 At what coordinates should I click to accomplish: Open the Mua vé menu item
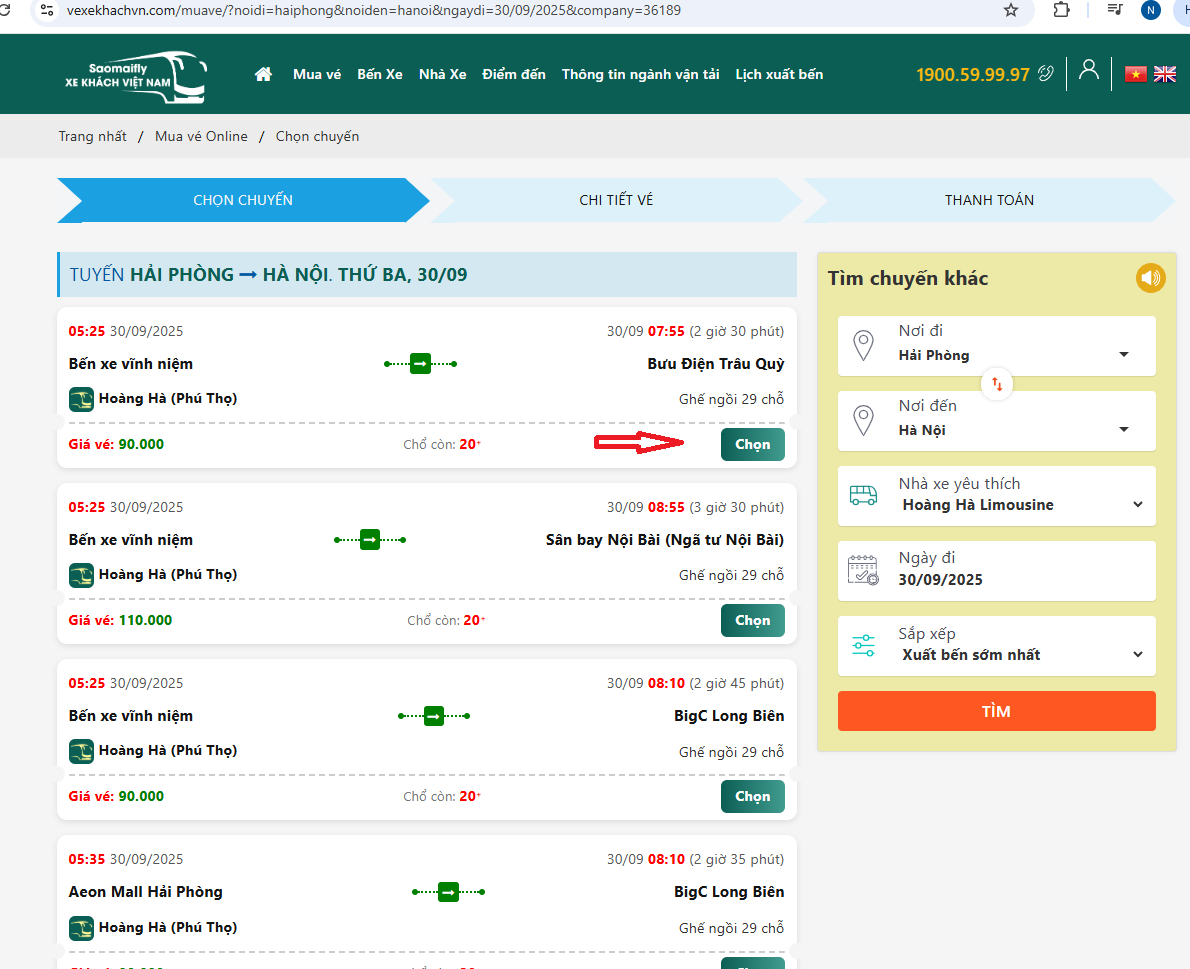coord(317,74)
